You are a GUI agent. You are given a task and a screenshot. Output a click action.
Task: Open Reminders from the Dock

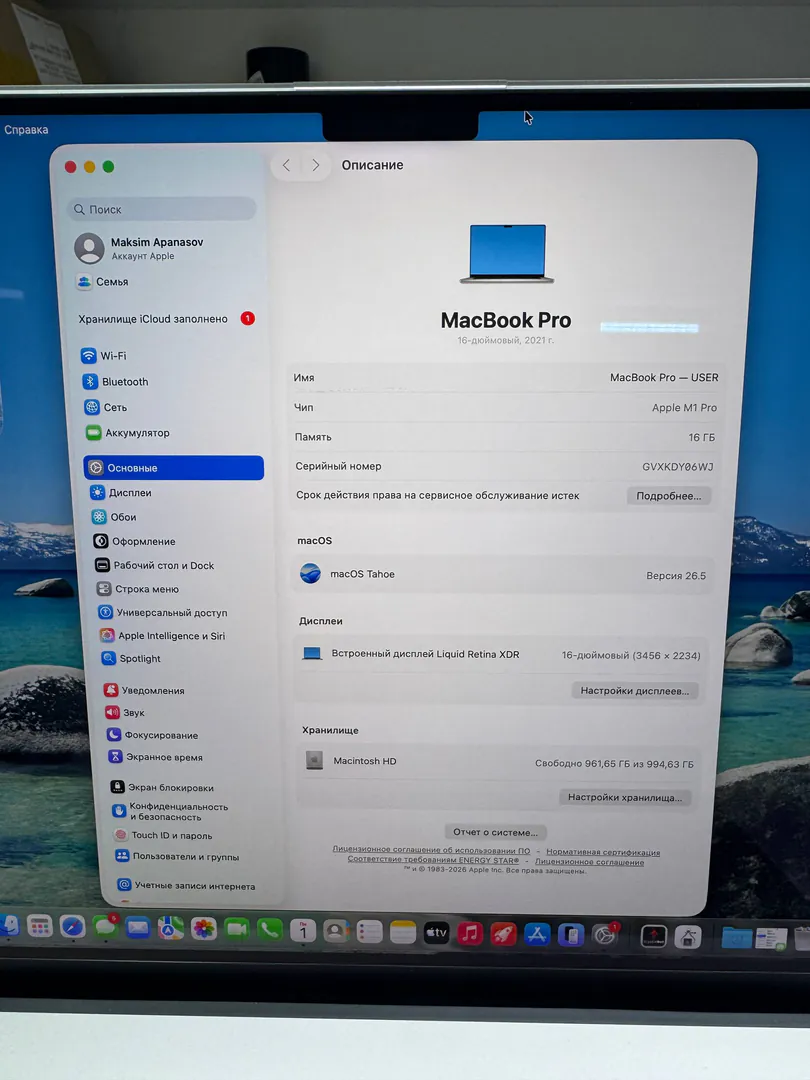coord(369,933)
